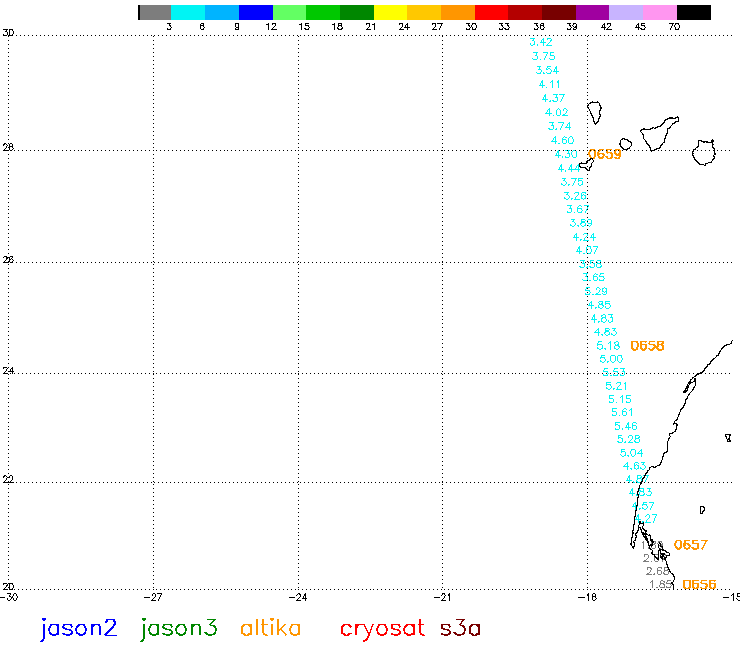Screen dimensions: 740x650
Task: Click the -27 longitude axis label
Action: point(153,598)
